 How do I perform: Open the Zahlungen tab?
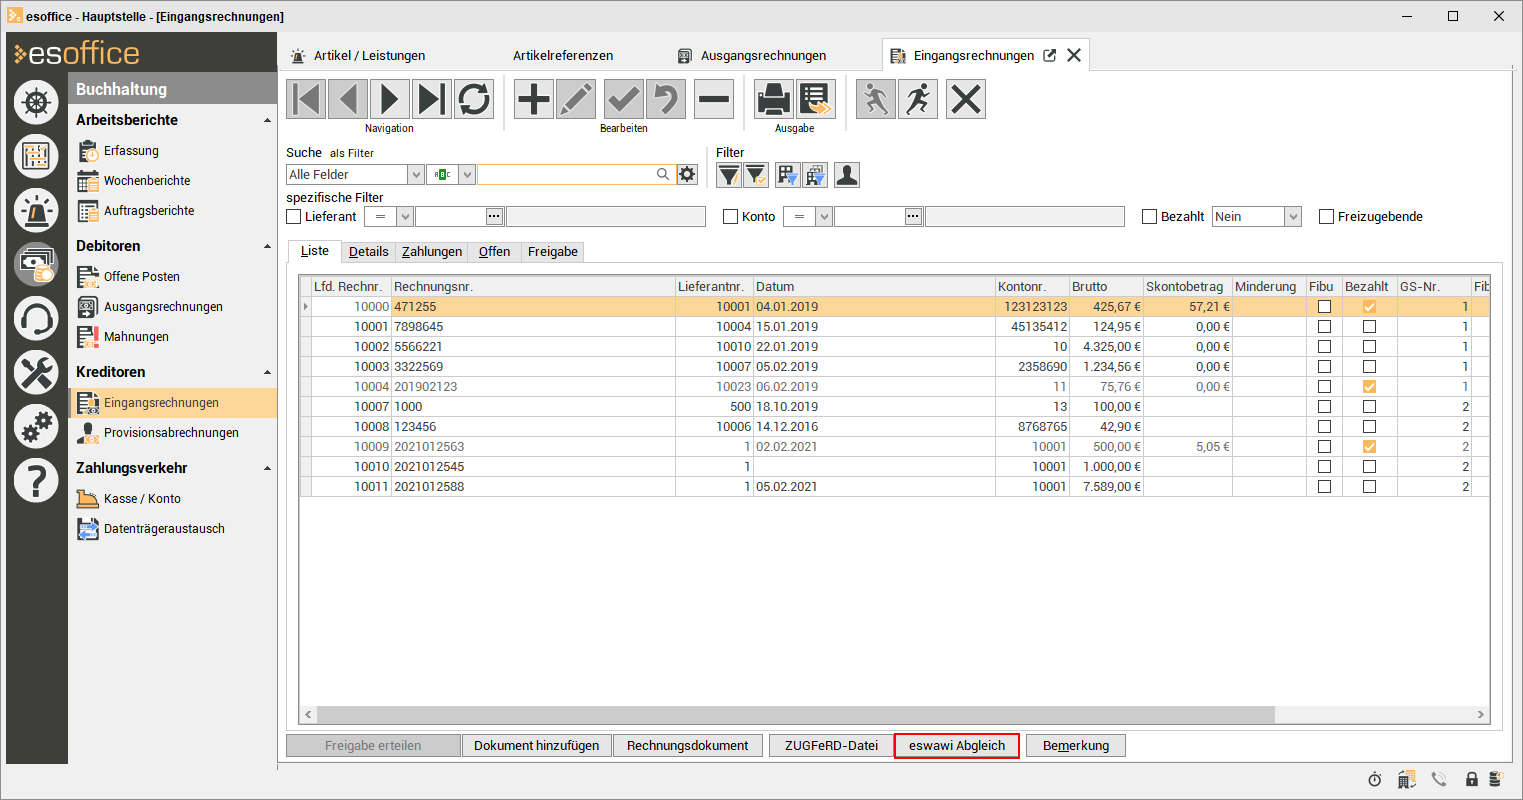click(432, 251)
